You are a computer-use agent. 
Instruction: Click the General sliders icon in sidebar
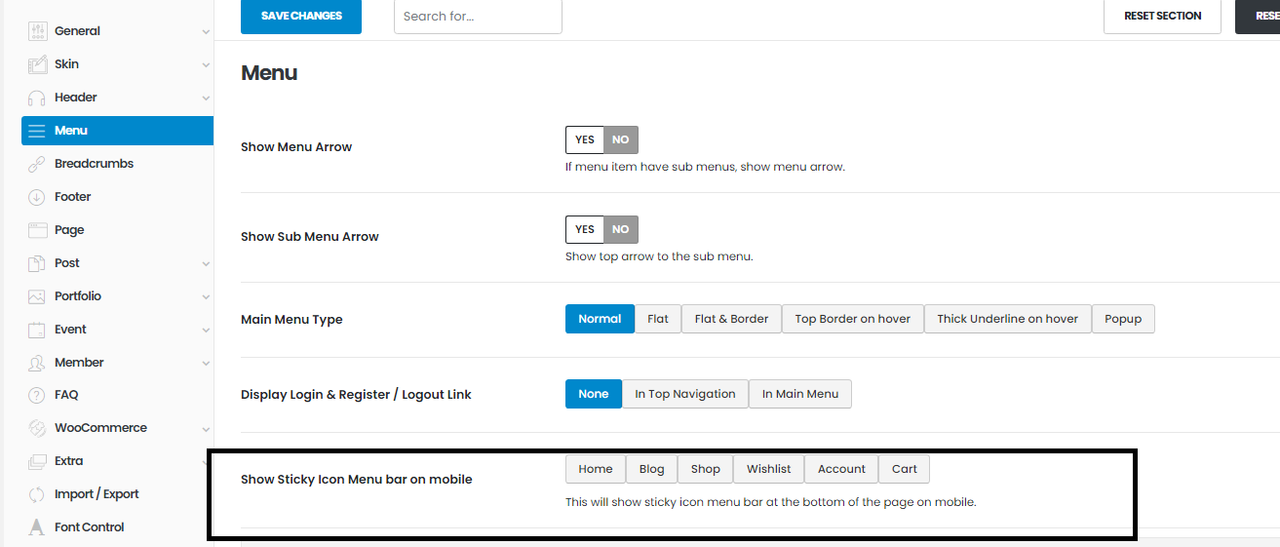(x=37, y=31)
